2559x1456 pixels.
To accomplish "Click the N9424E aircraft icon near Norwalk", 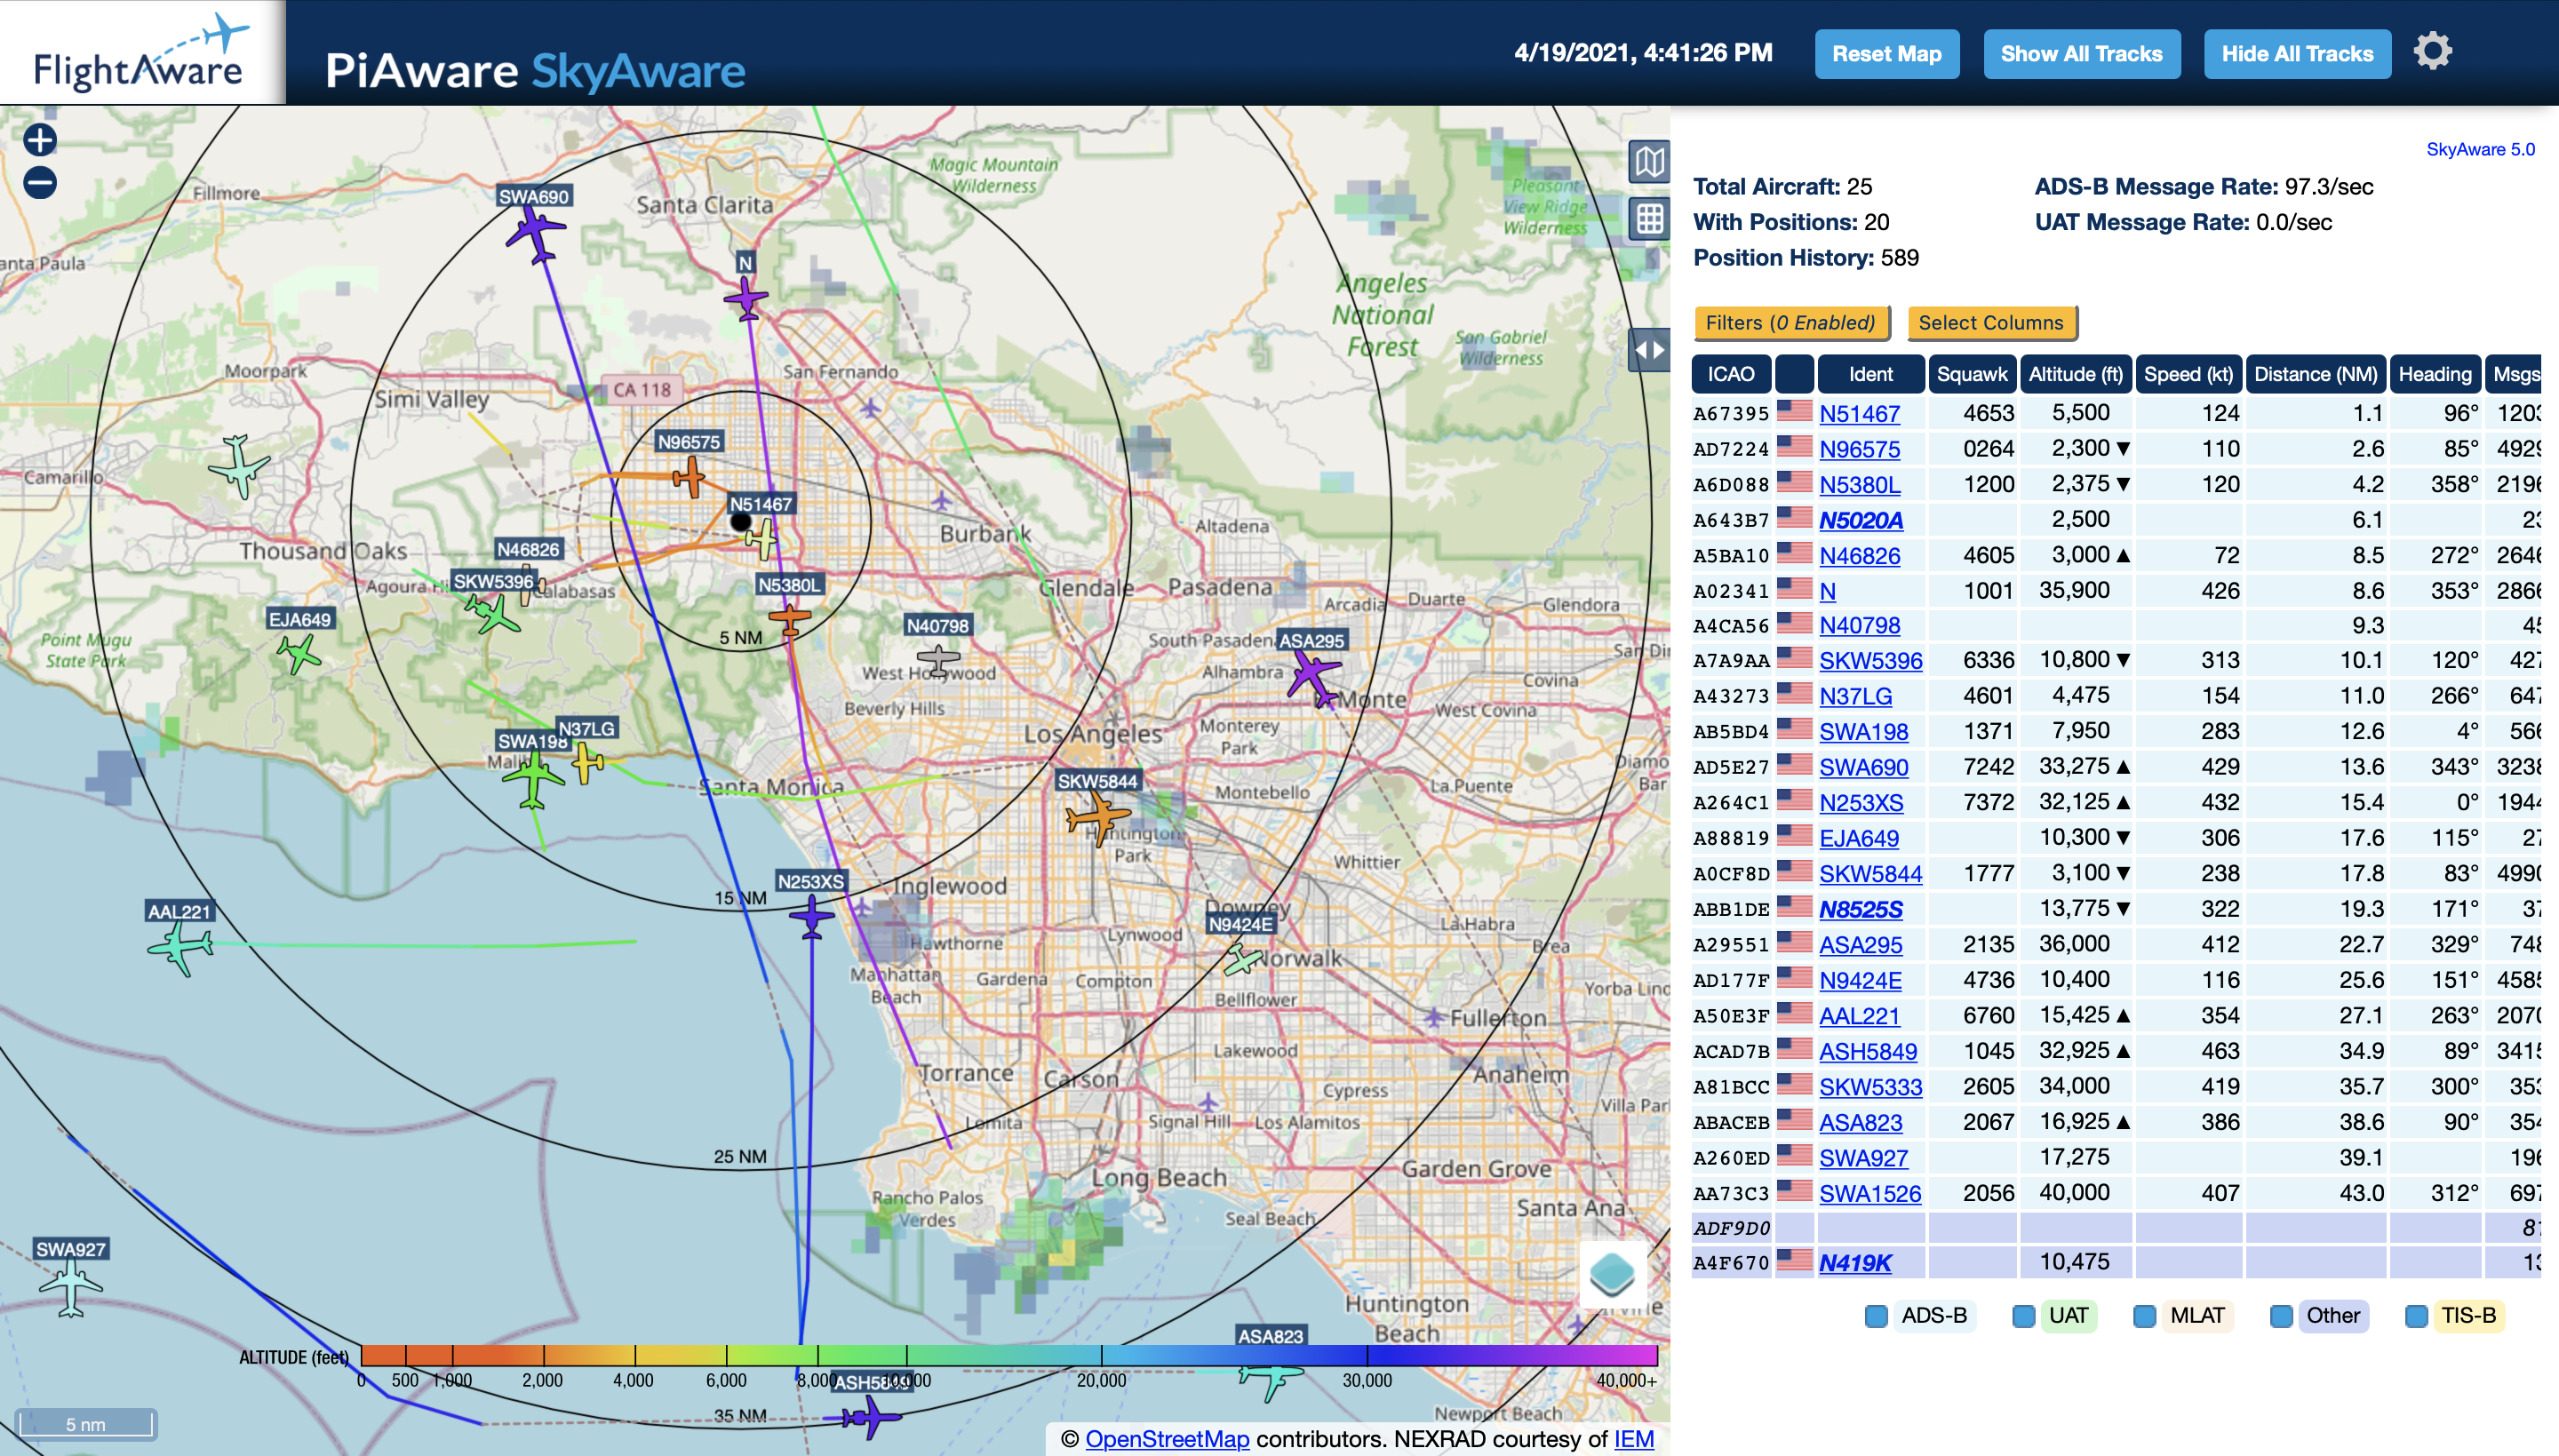I will click(1243, 961).
